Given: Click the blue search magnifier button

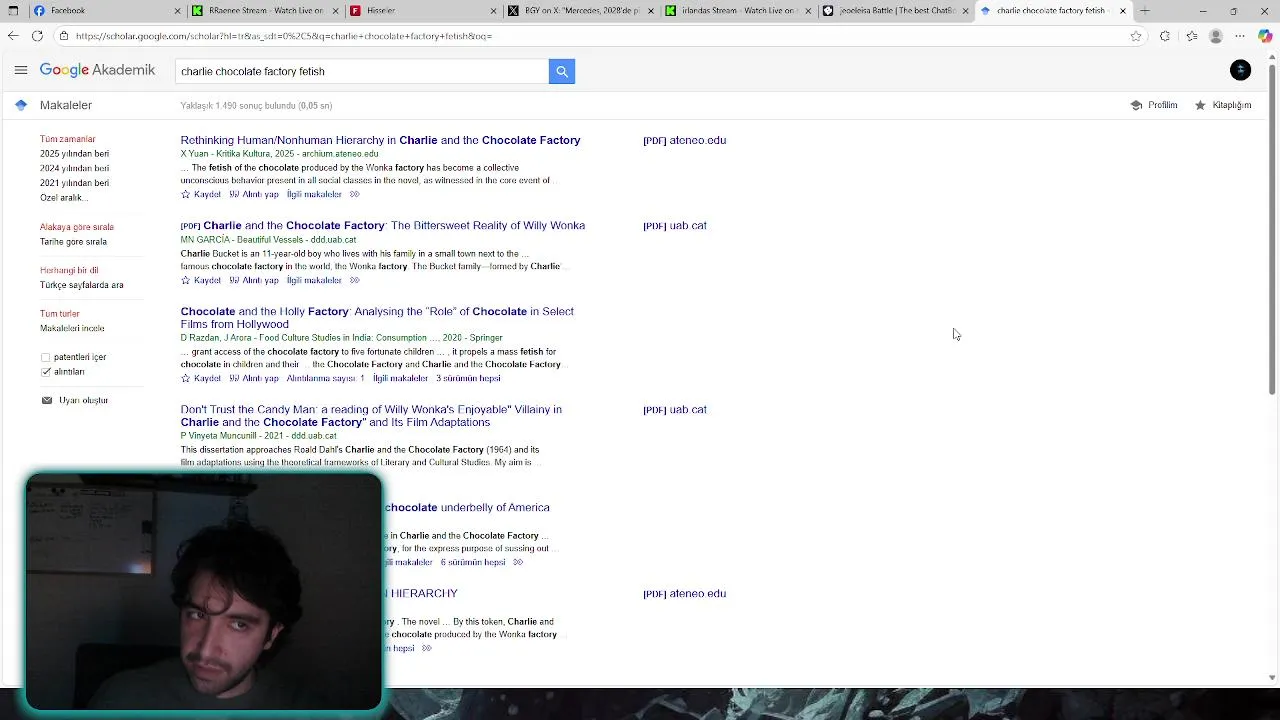Looking at the screenshot, I should point(562,71).
